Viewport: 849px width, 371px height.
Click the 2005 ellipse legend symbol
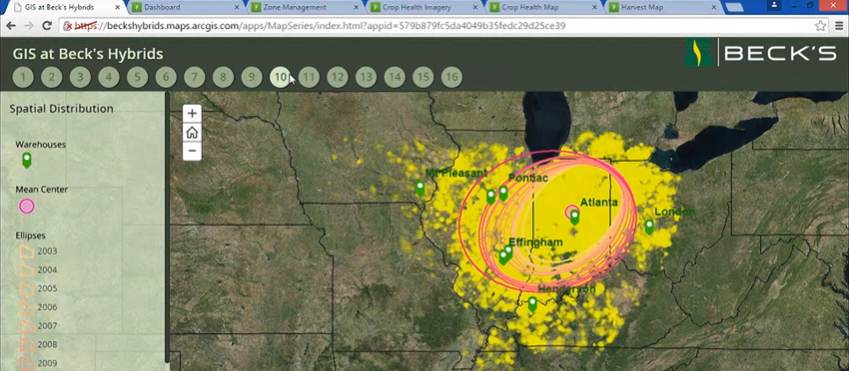pyautogui.click(x=27, y=289)
